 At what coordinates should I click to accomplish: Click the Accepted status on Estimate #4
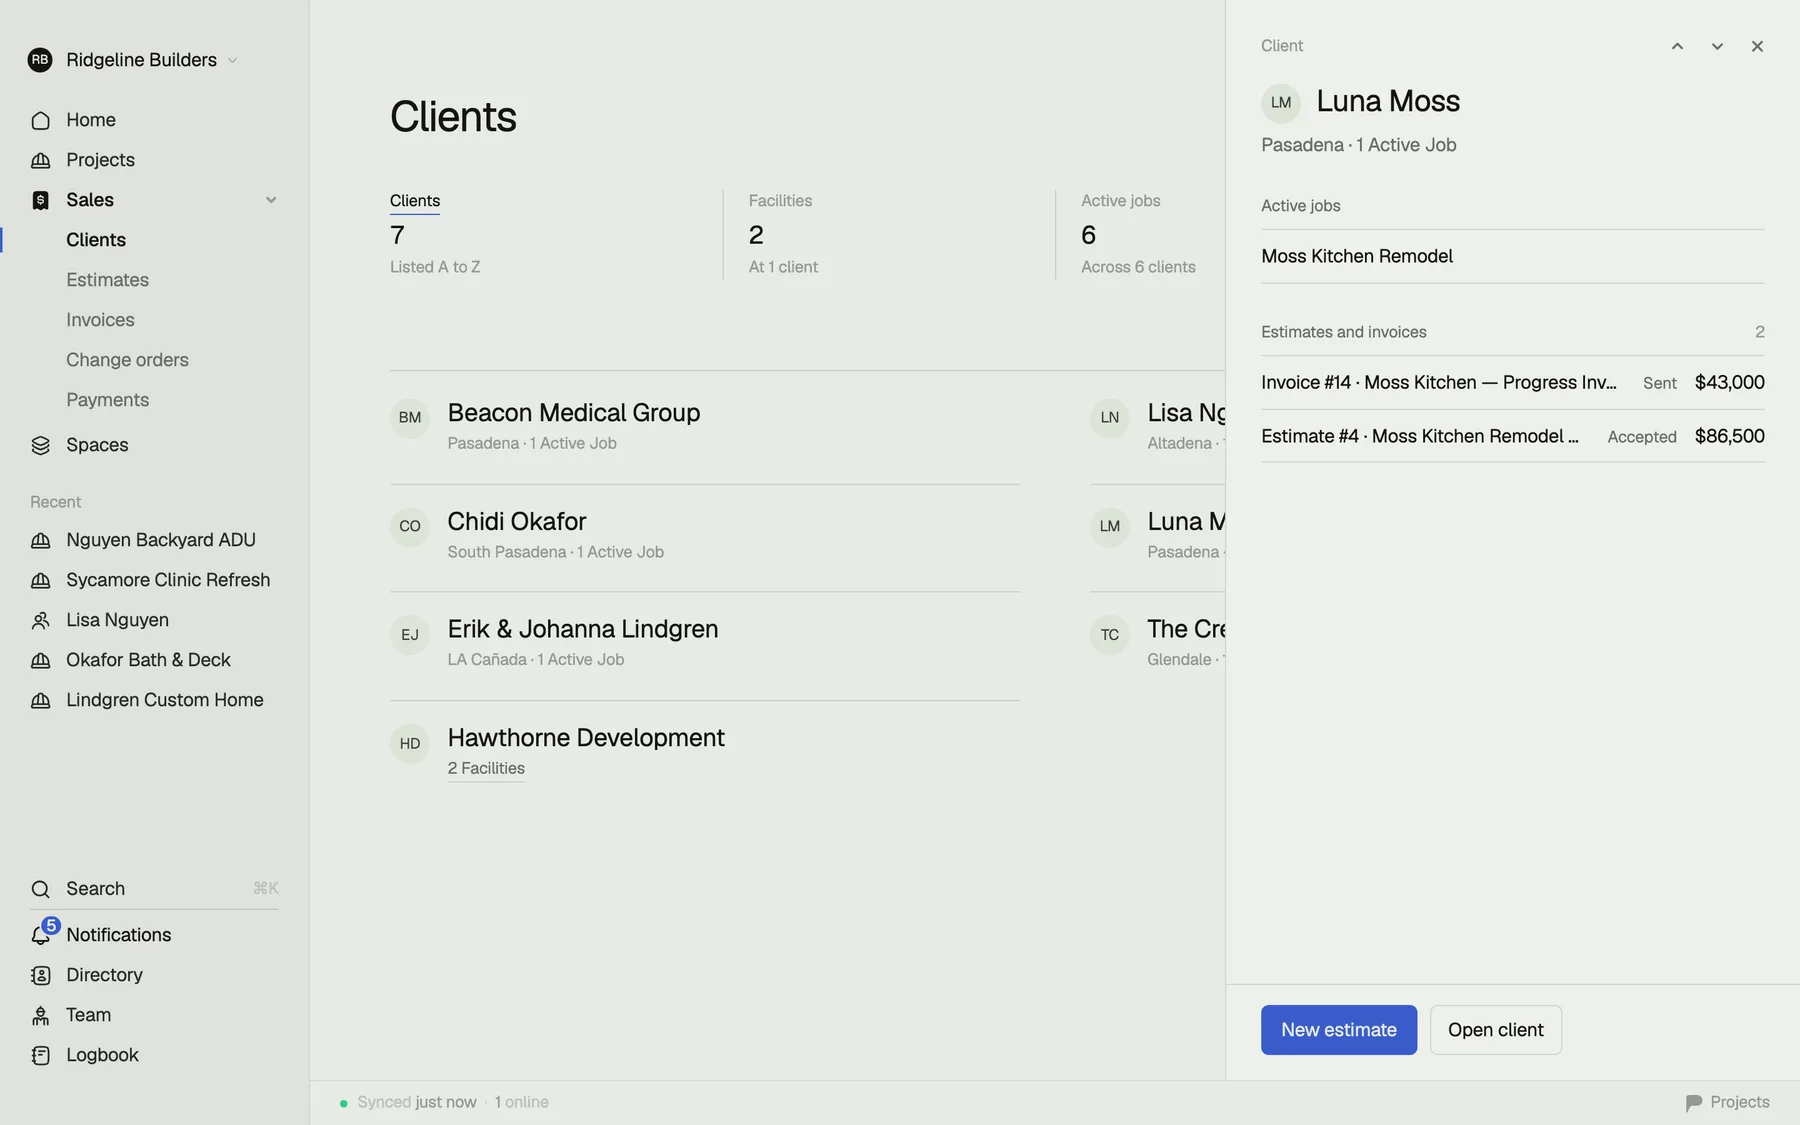click(x=1641, y=437)
